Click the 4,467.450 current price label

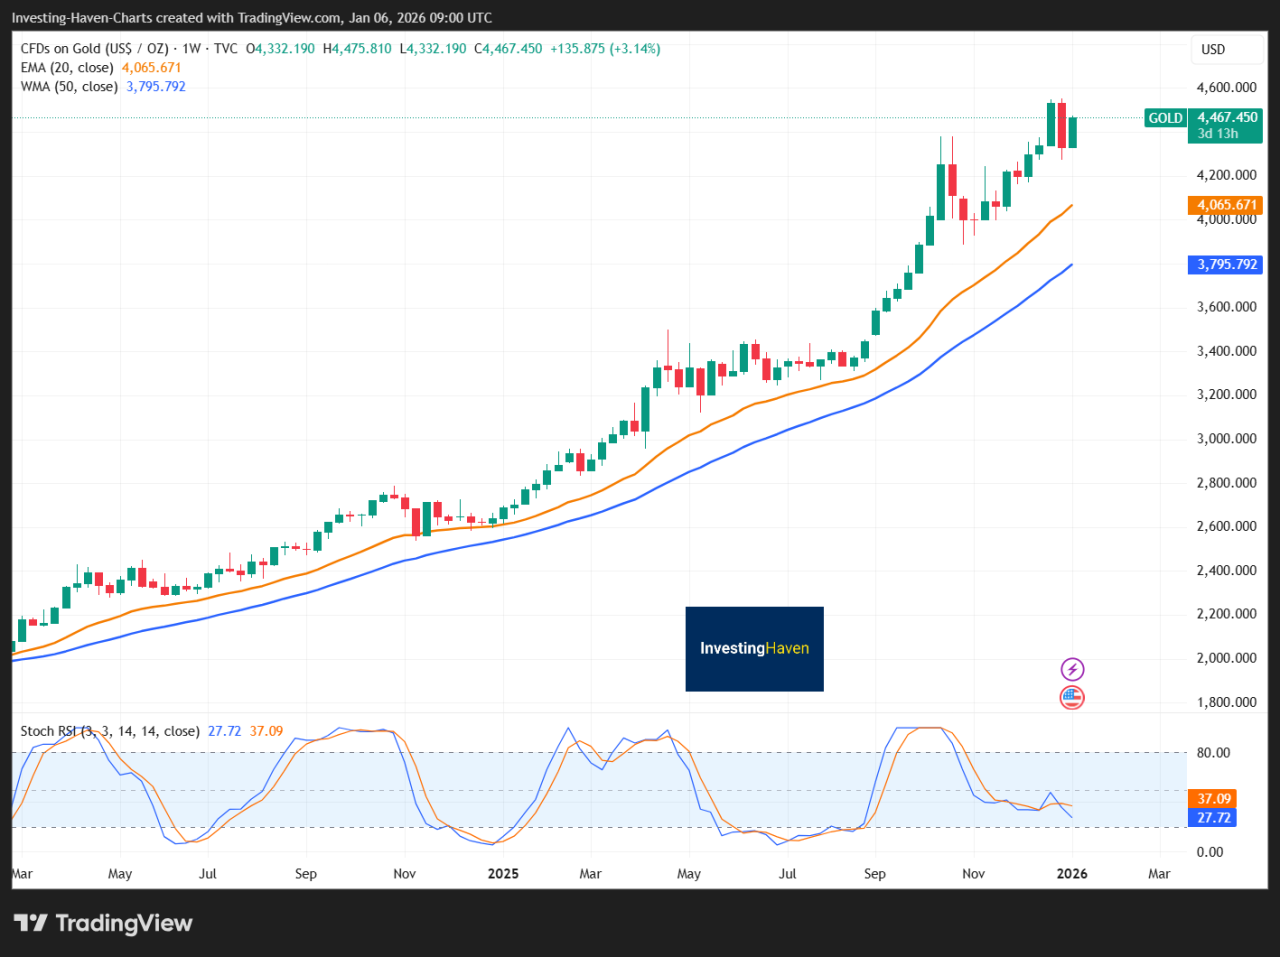coord(1227,117)
